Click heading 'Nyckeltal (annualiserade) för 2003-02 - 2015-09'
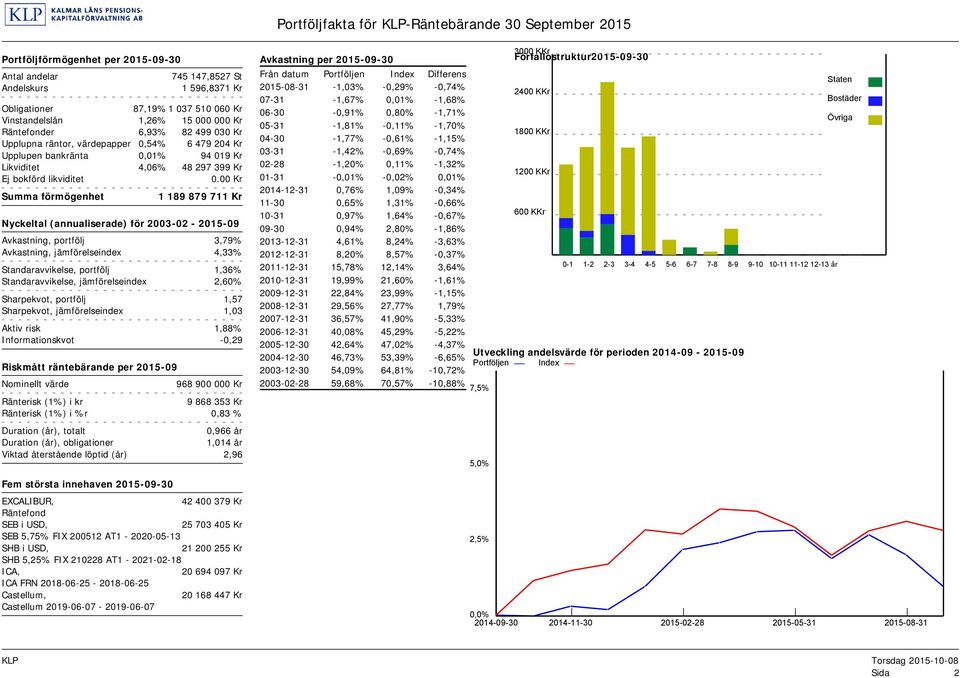This screenshot has width=960, height=678. point(120,224)
